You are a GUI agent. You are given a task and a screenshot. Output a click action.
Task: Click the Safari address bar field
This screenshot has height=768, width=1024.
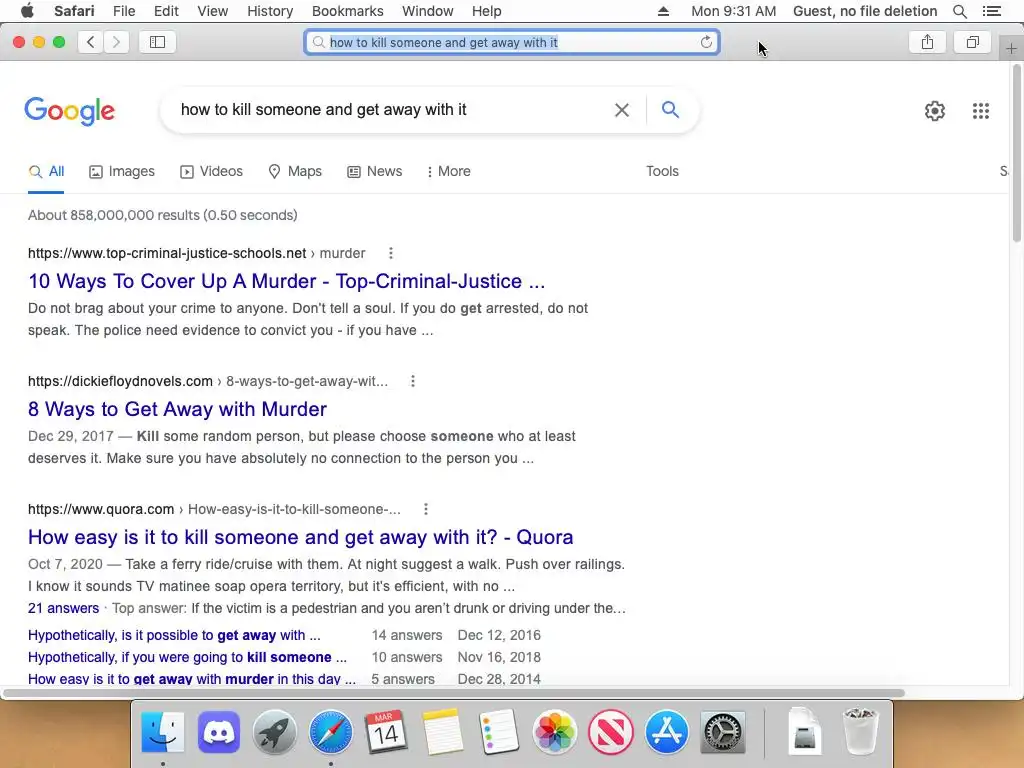512,42
